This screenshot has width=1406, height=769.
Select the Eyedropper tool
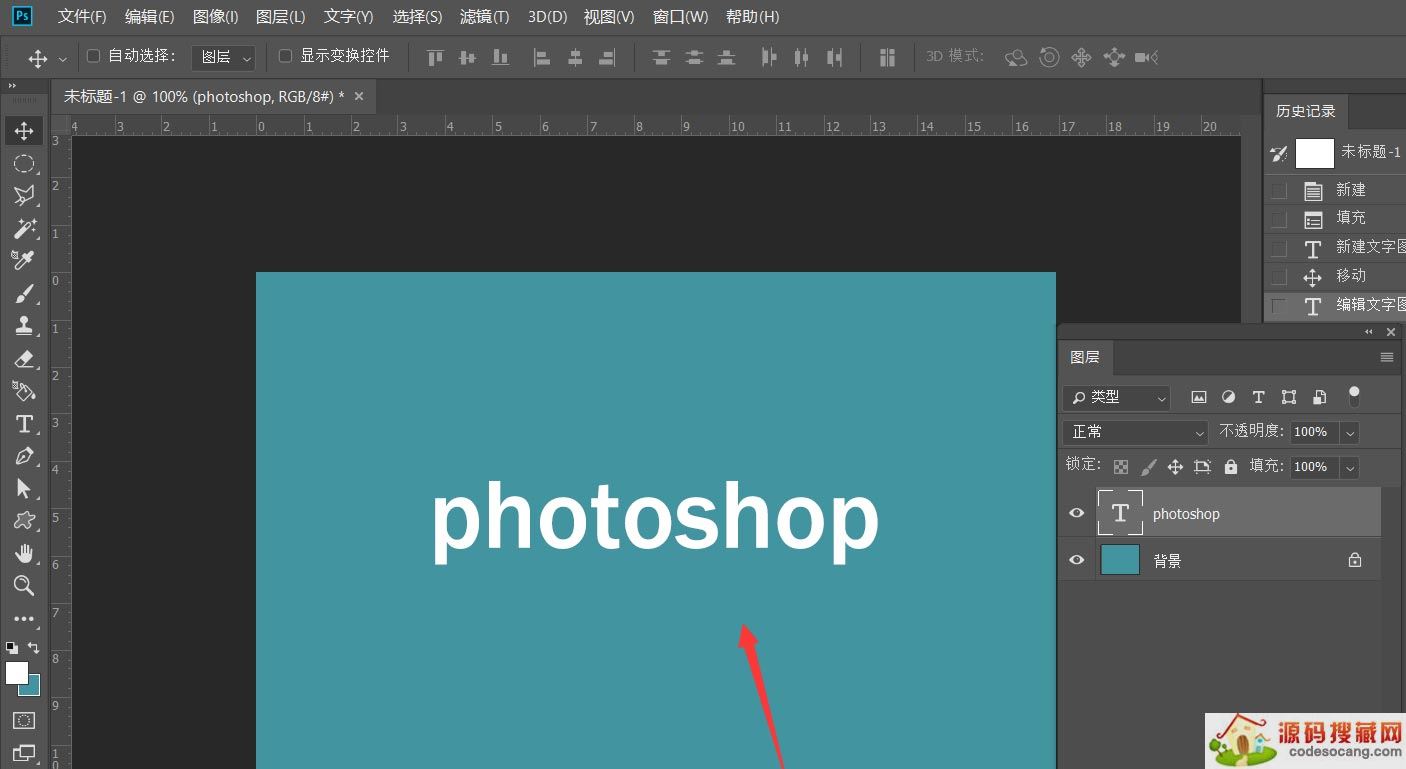[24, 260]
